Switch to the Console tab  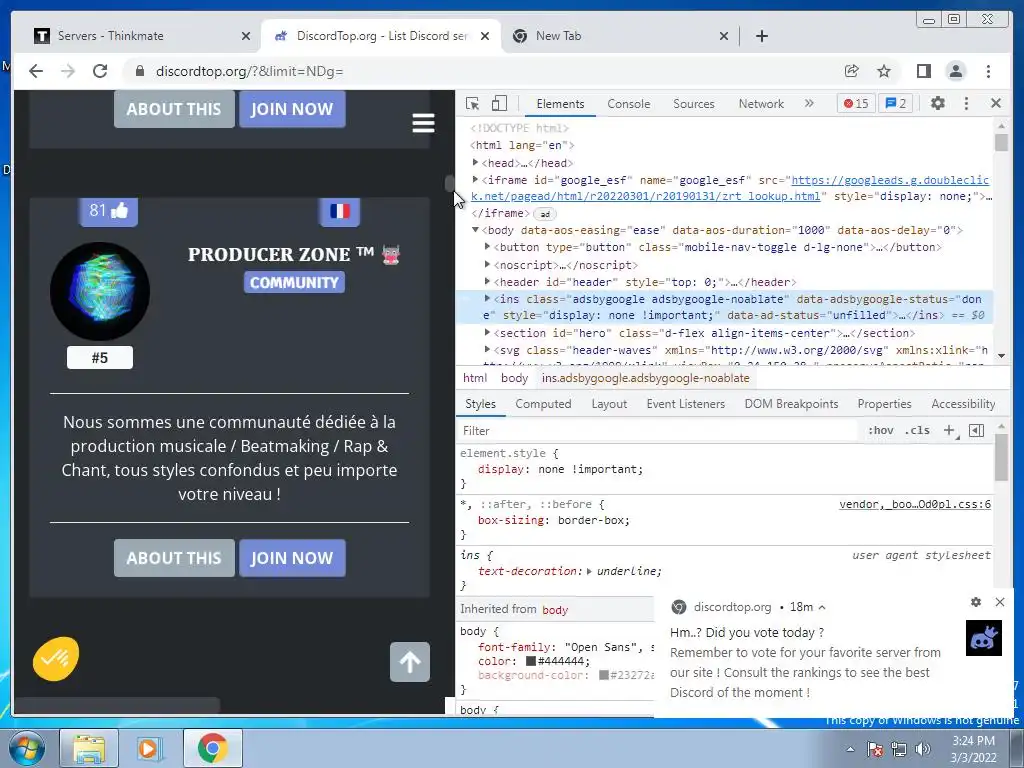pyautogui.click(x=628, y=104)
